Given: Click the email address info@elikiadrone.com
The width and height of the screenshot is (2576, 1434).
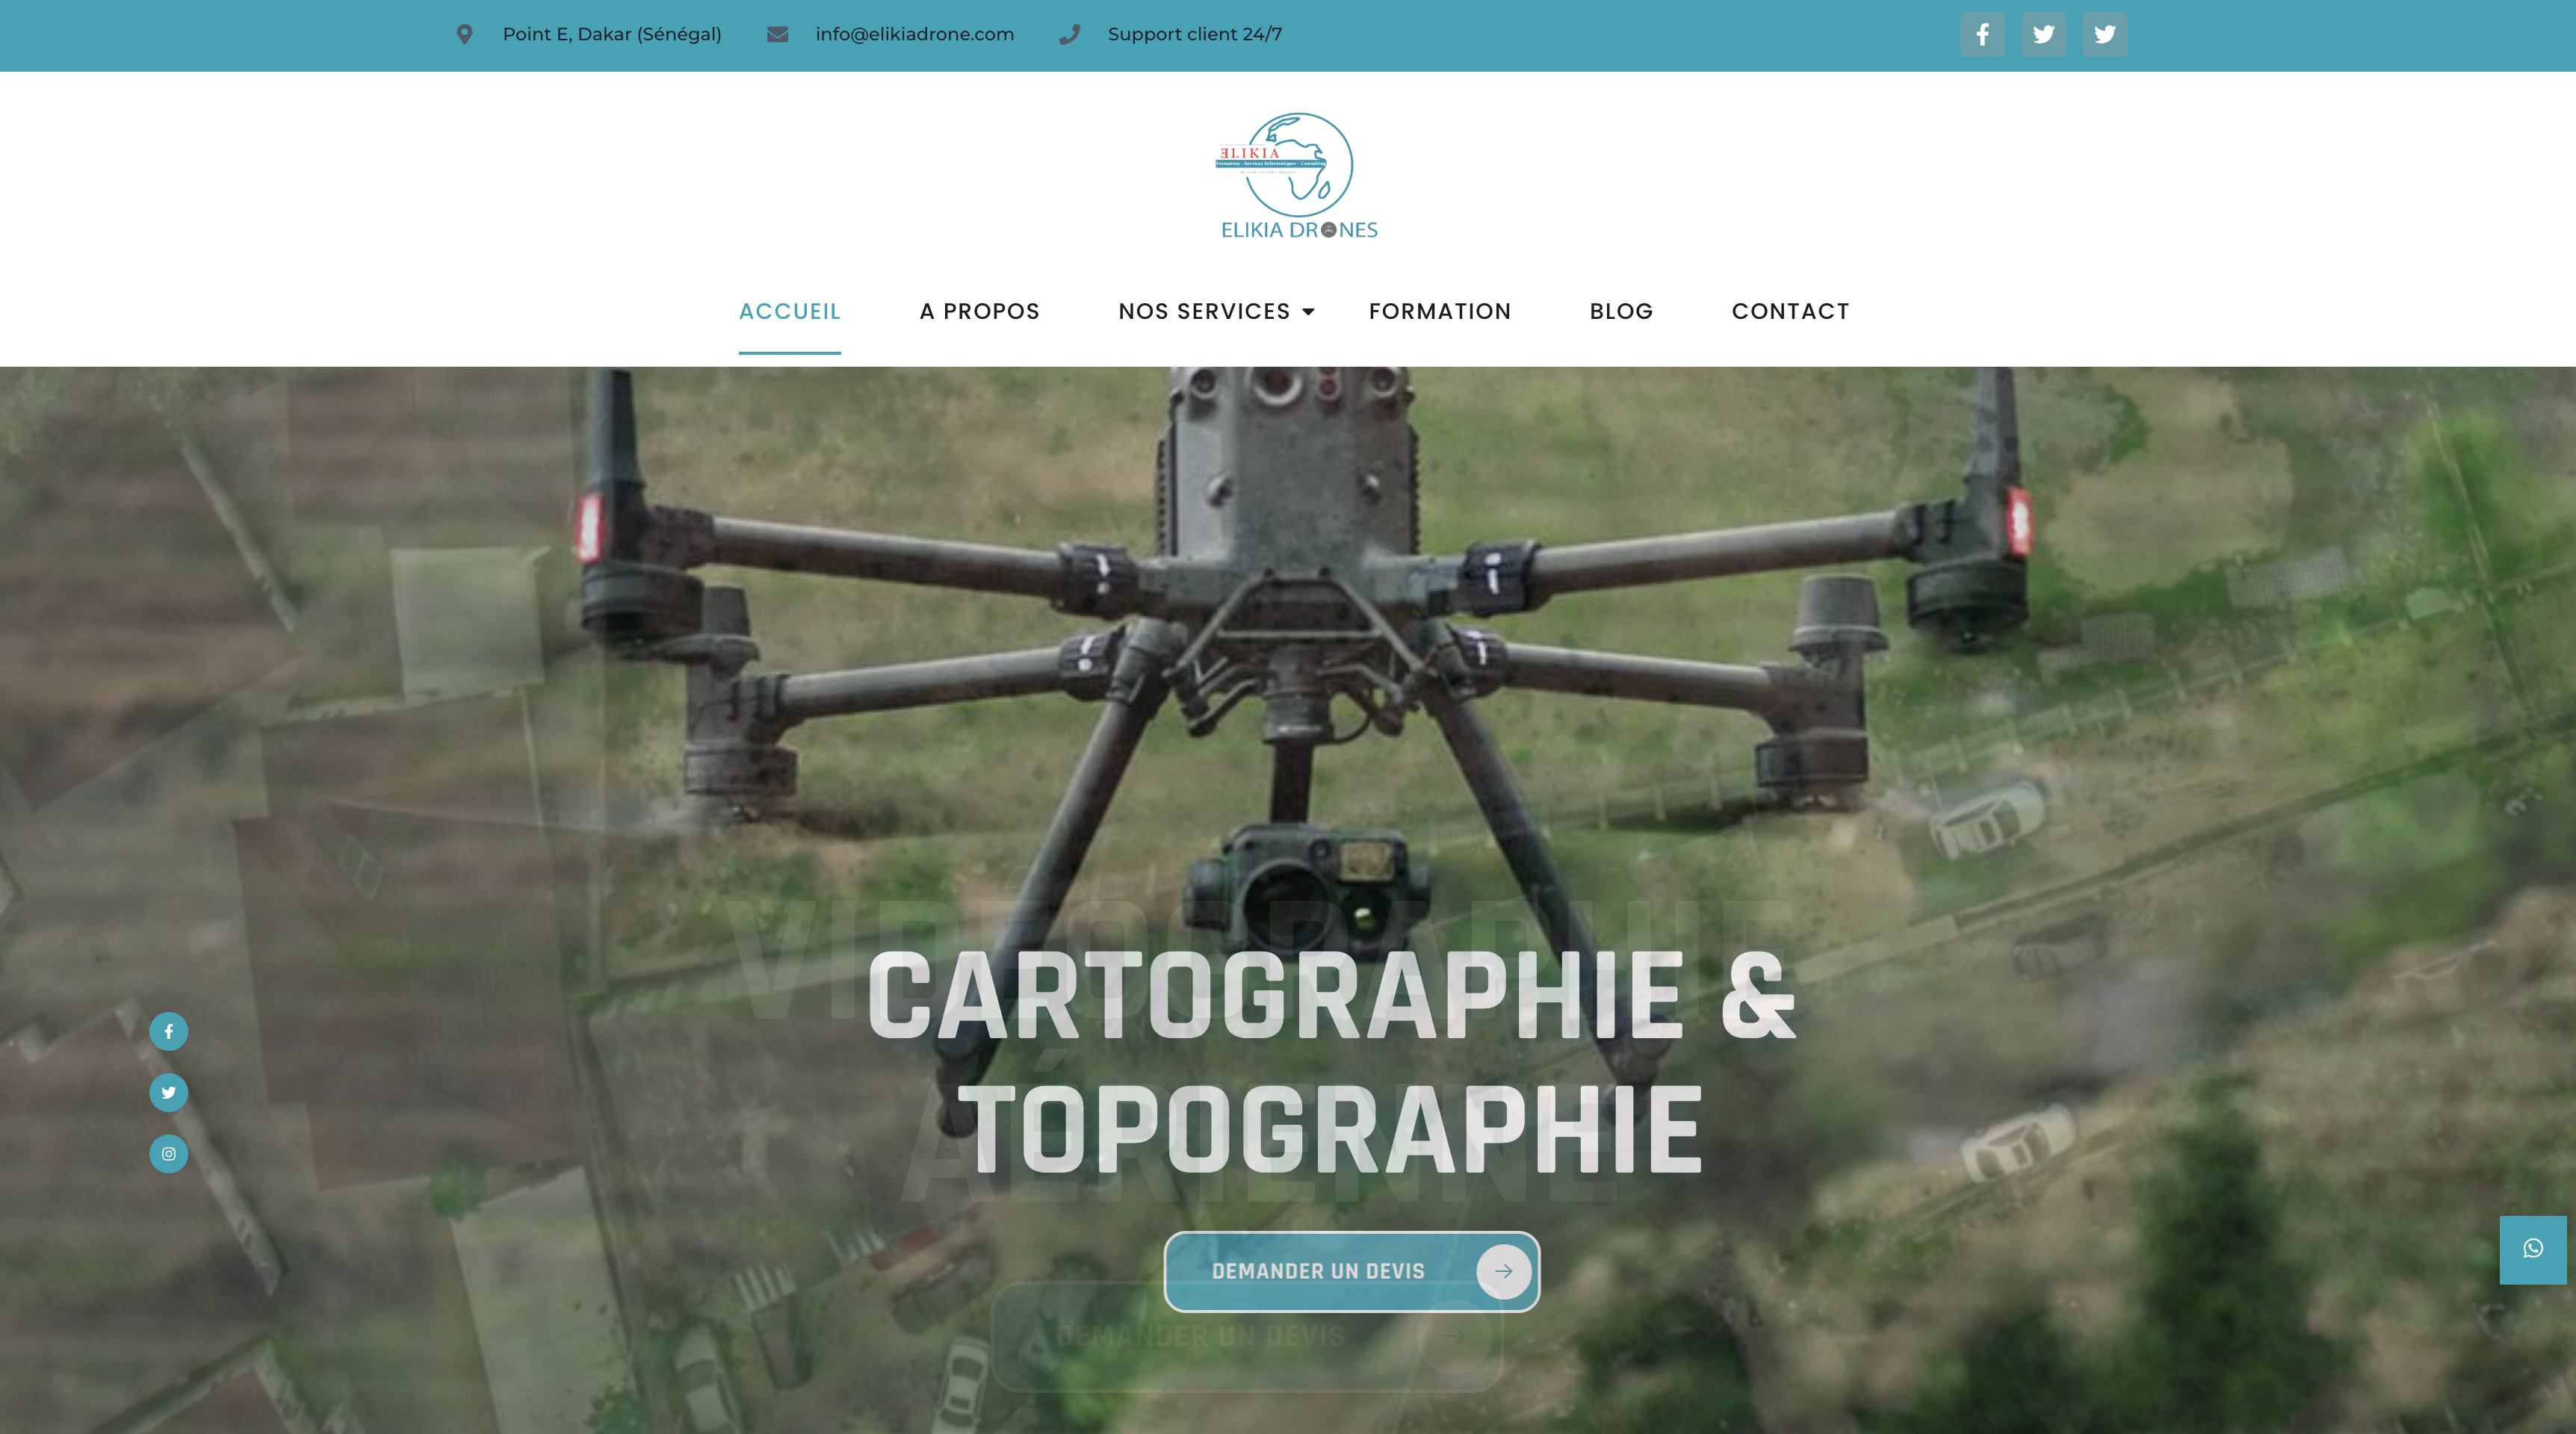Looking at the screenshot, I should (x=914, y=33).
